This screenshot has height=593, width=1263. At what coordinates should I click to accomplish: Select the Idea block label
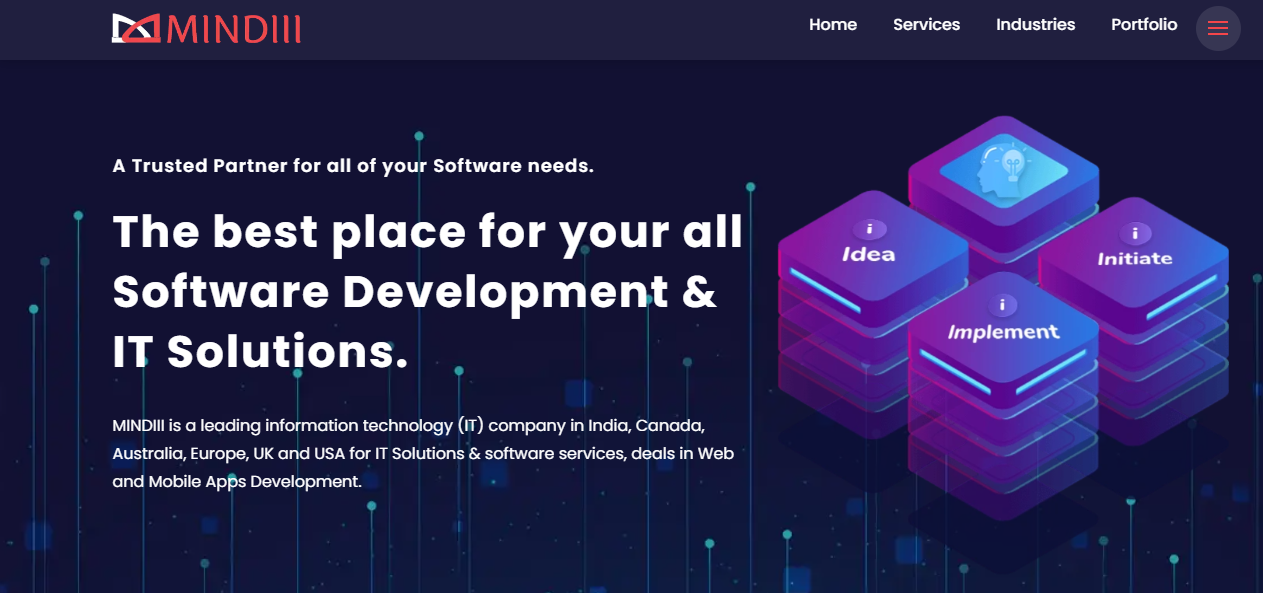tap(869, 254)
